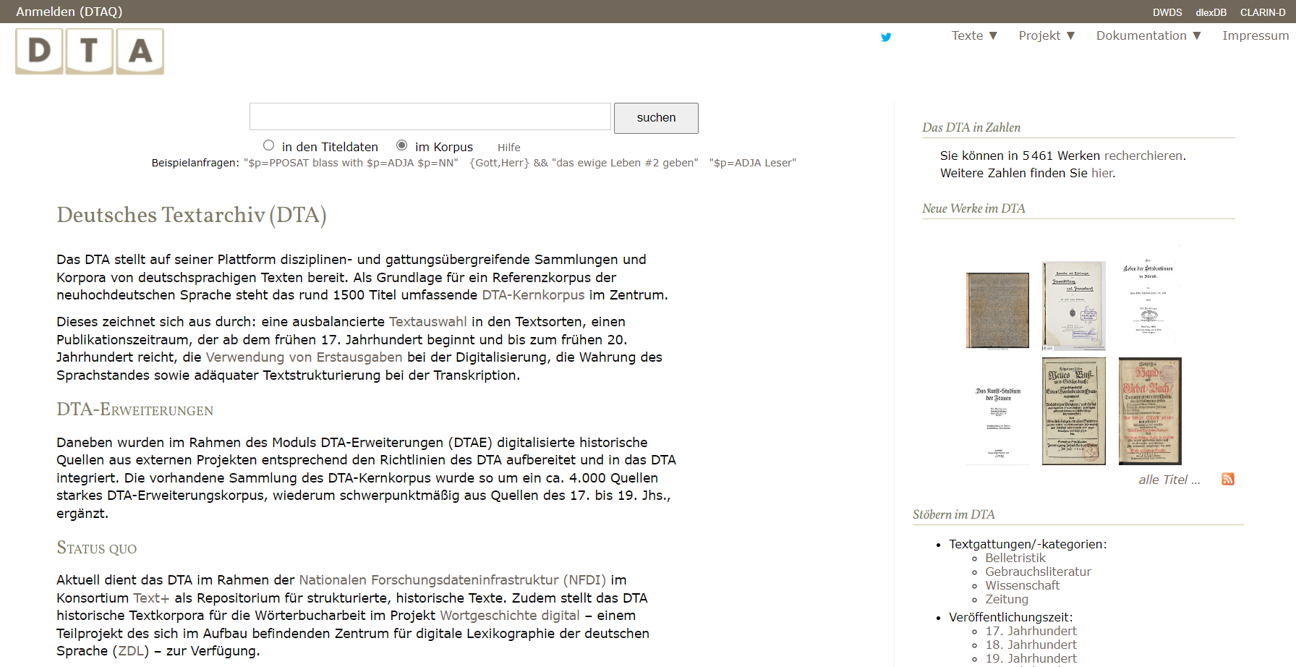Click the DTA logo
Image resolution: width=1296 pixels, height=667 pixels.
click(x=89, y=49)
